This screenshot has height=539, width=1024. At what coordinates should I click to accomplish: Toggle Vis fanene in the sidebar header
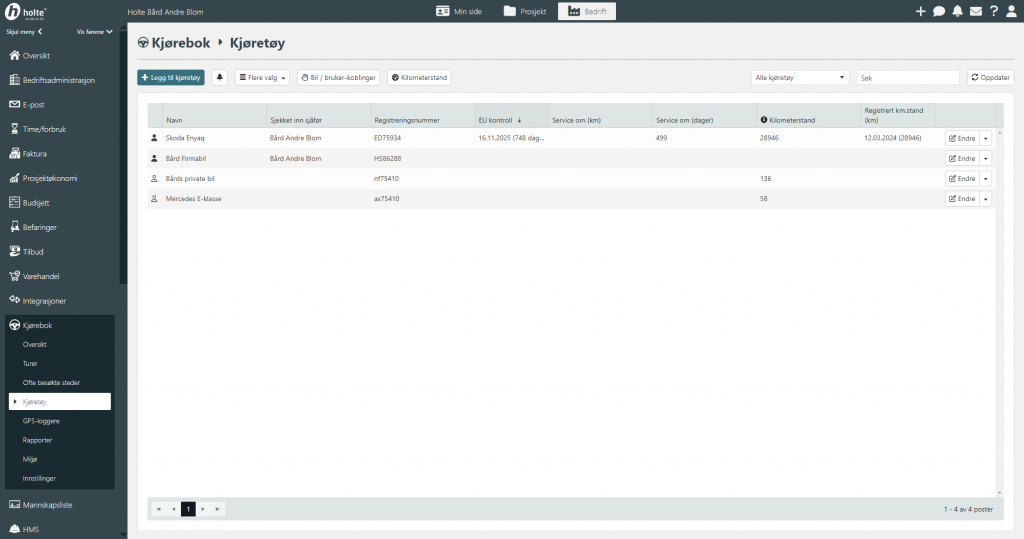coord(95,31)
